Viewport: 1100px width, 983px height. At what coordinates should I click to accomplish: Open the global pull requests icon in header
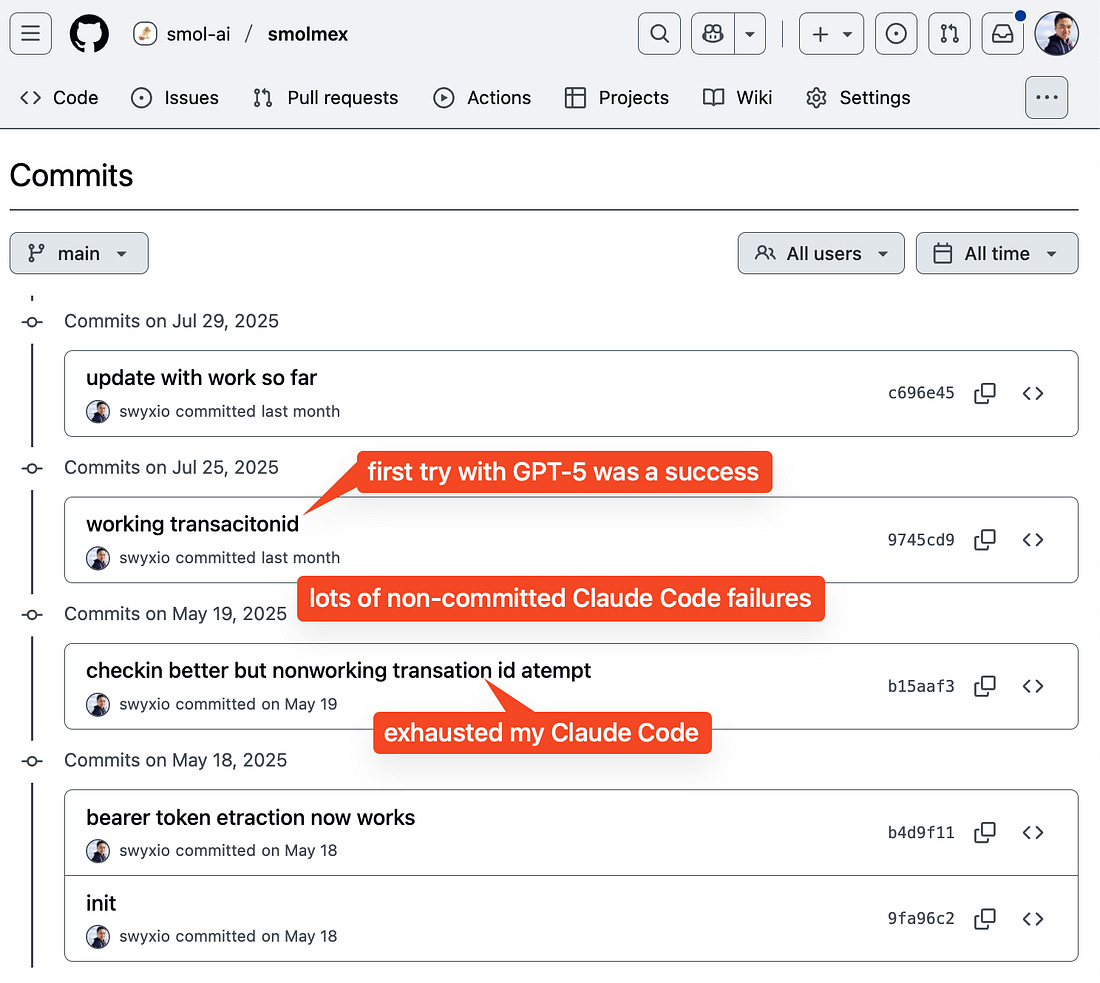pos(949,34)
